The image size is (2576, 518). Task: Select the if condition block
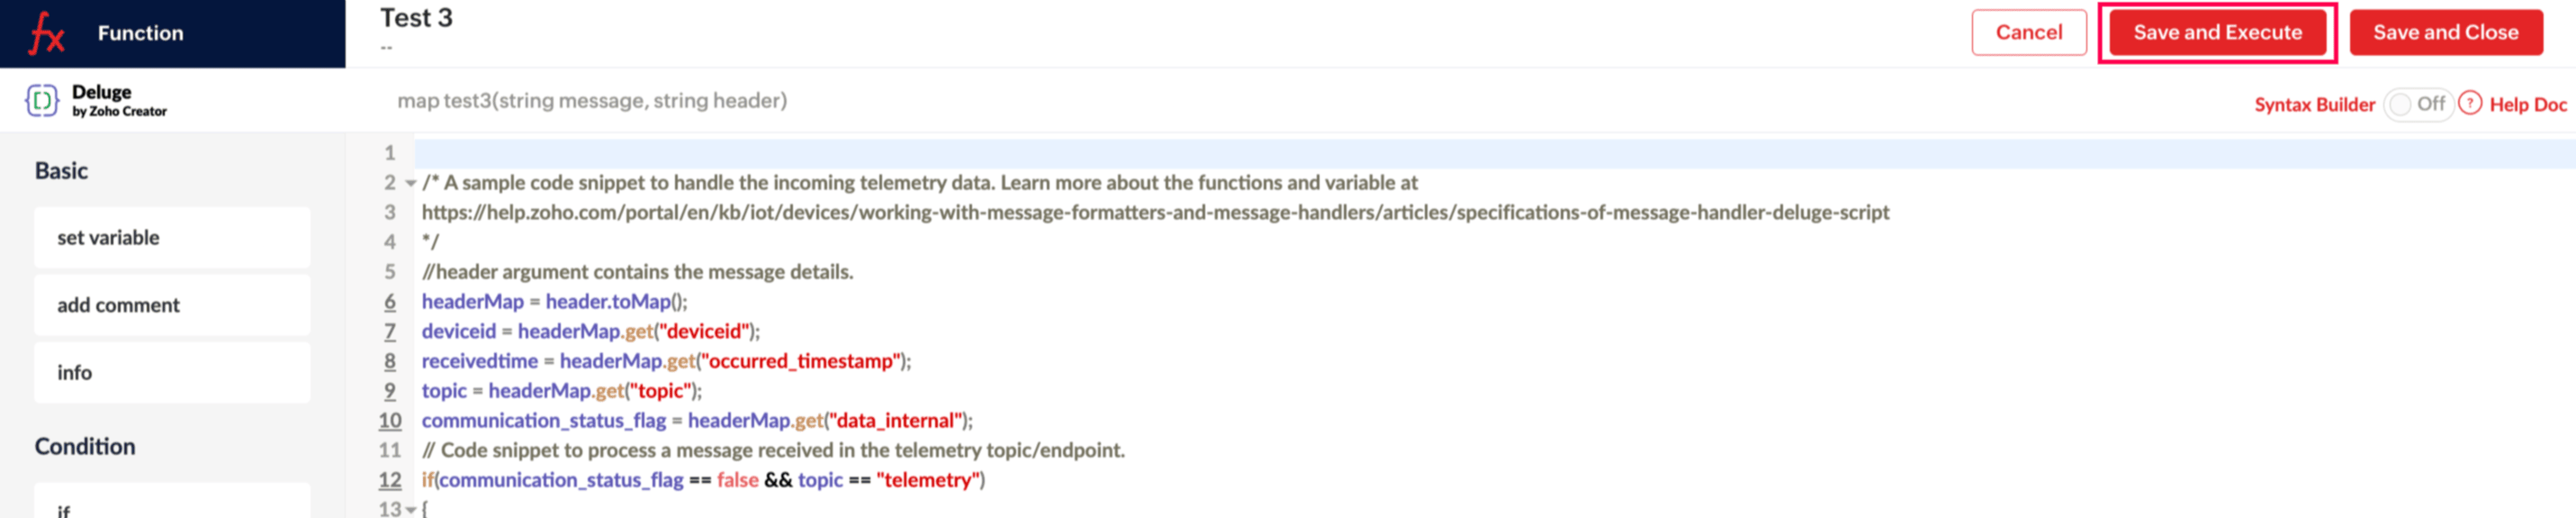tap(172, 506)
